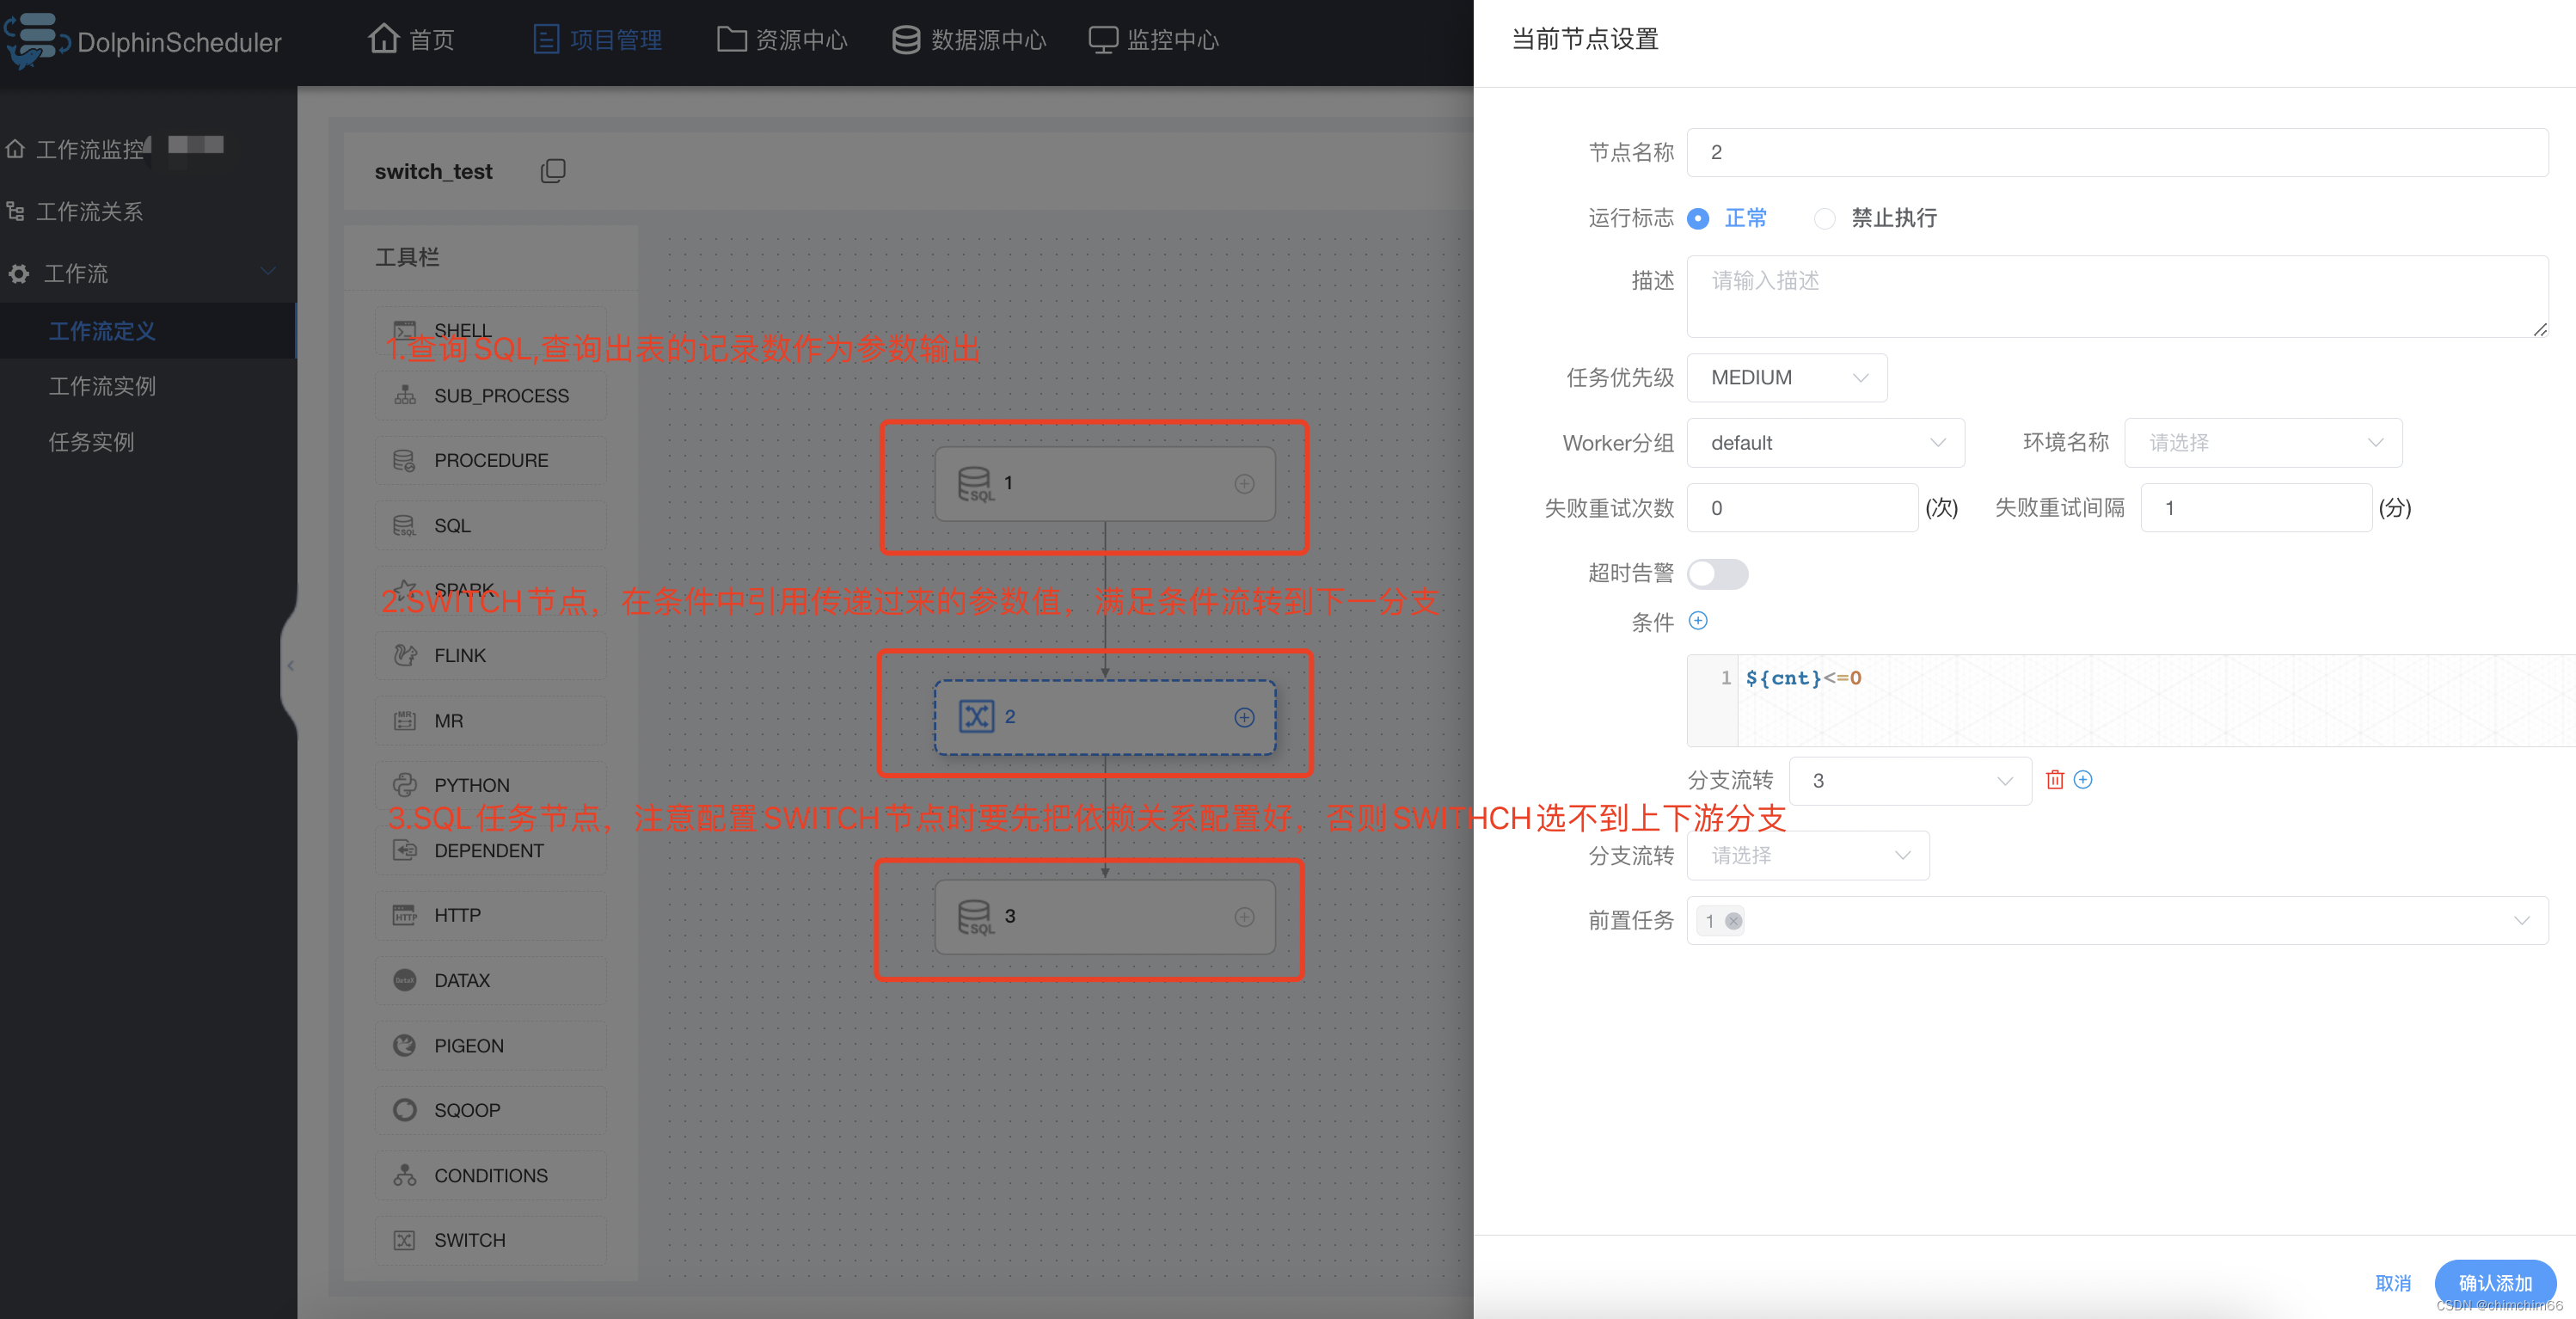Viewport: 2576px width, 1319px height.
Task: Click the PYTHON node icon in toolbar
Action: pos(403,784)
